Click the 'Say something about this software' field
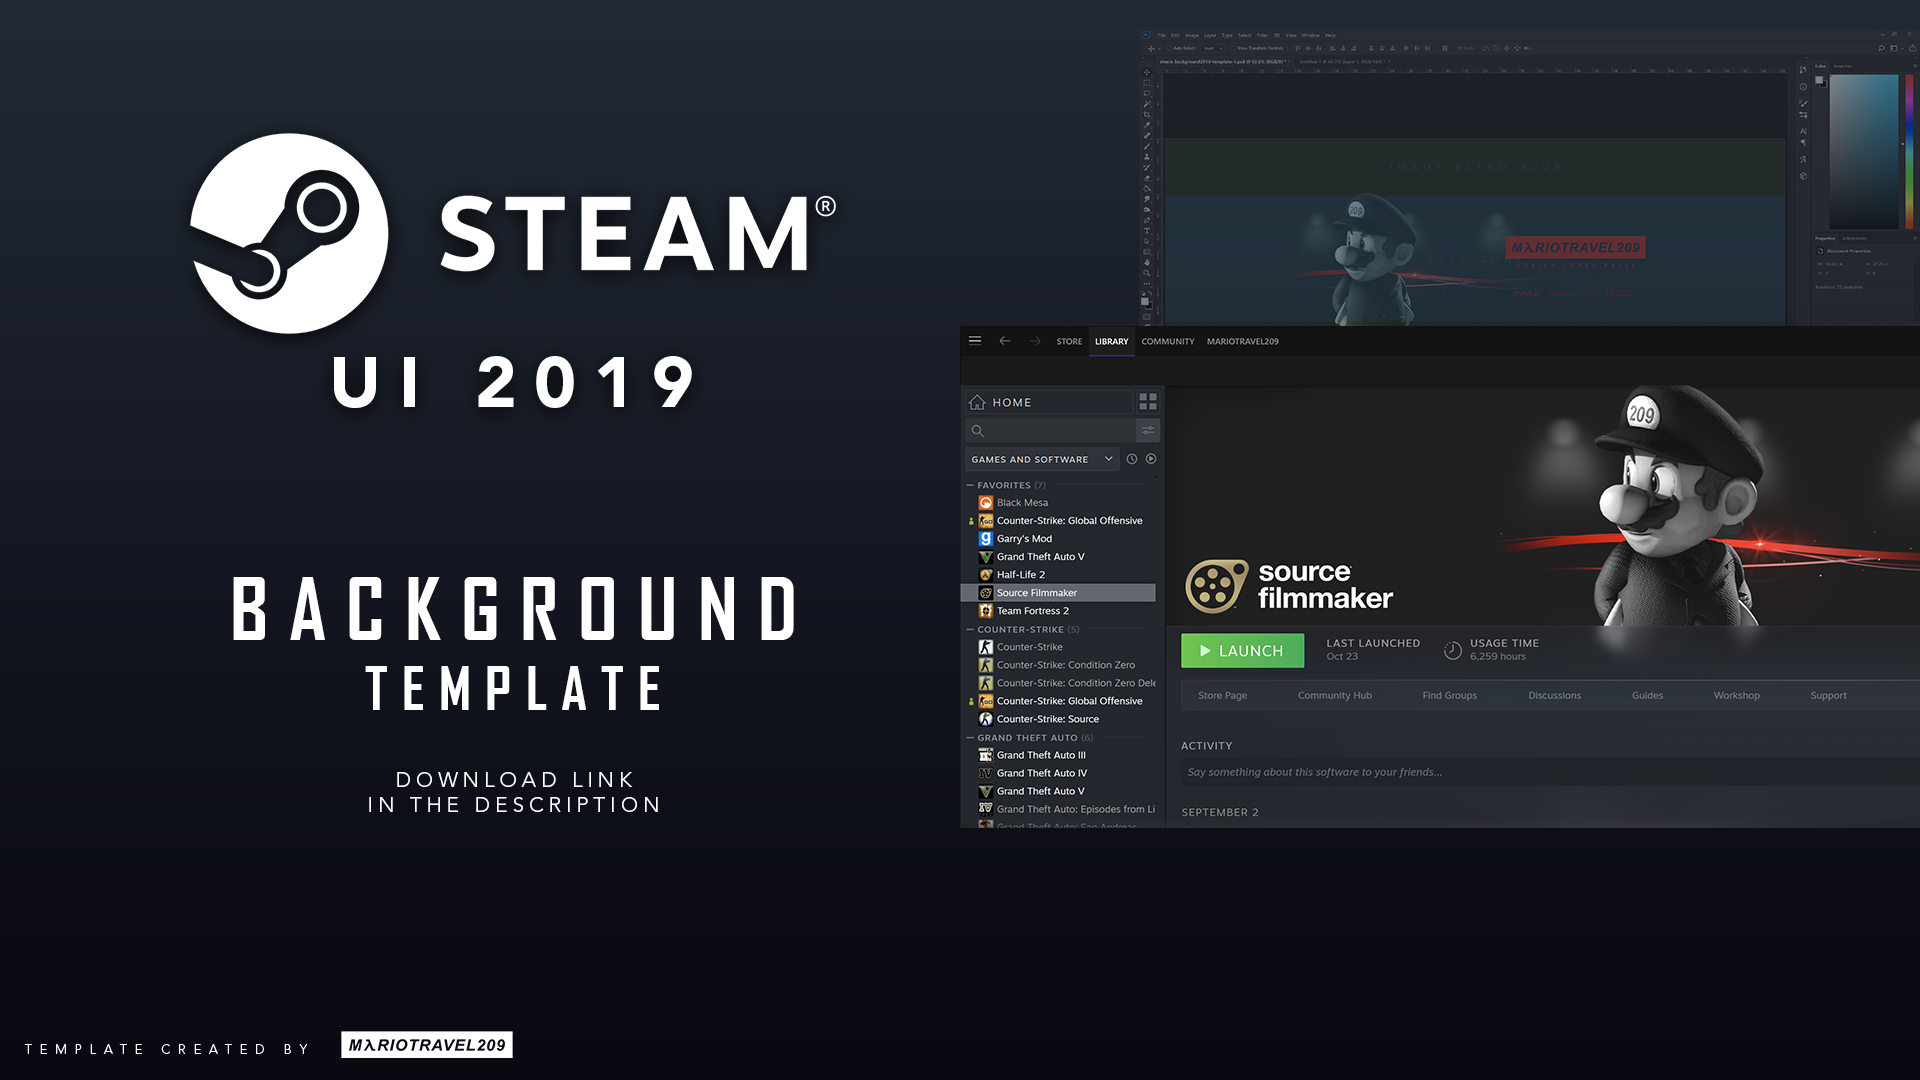Viewport: 1920px width, 1080px height. (x=1550, y=771)
